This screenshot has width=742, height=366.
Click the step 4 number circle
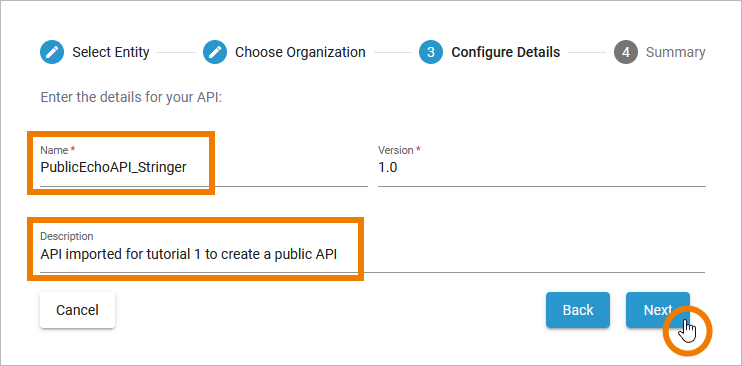click(626, 52)
